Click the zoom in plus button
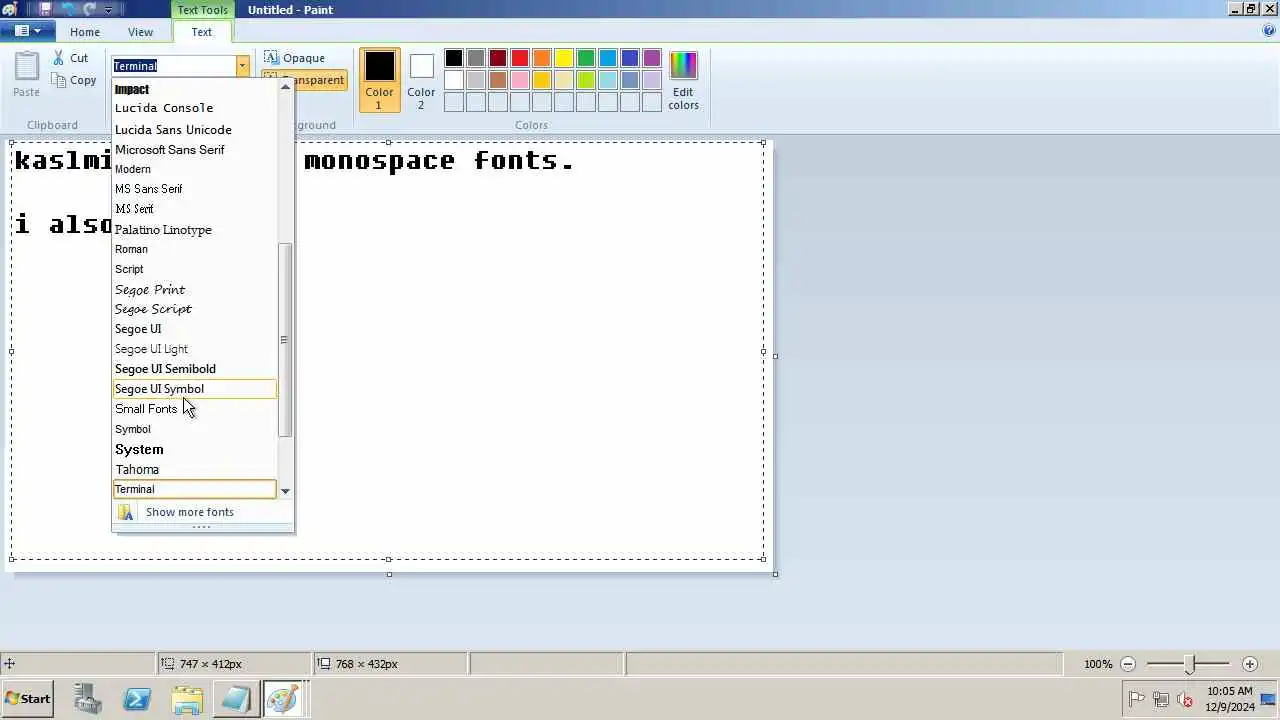This screenshot has height=720, width=1280. pos(1249,664)
